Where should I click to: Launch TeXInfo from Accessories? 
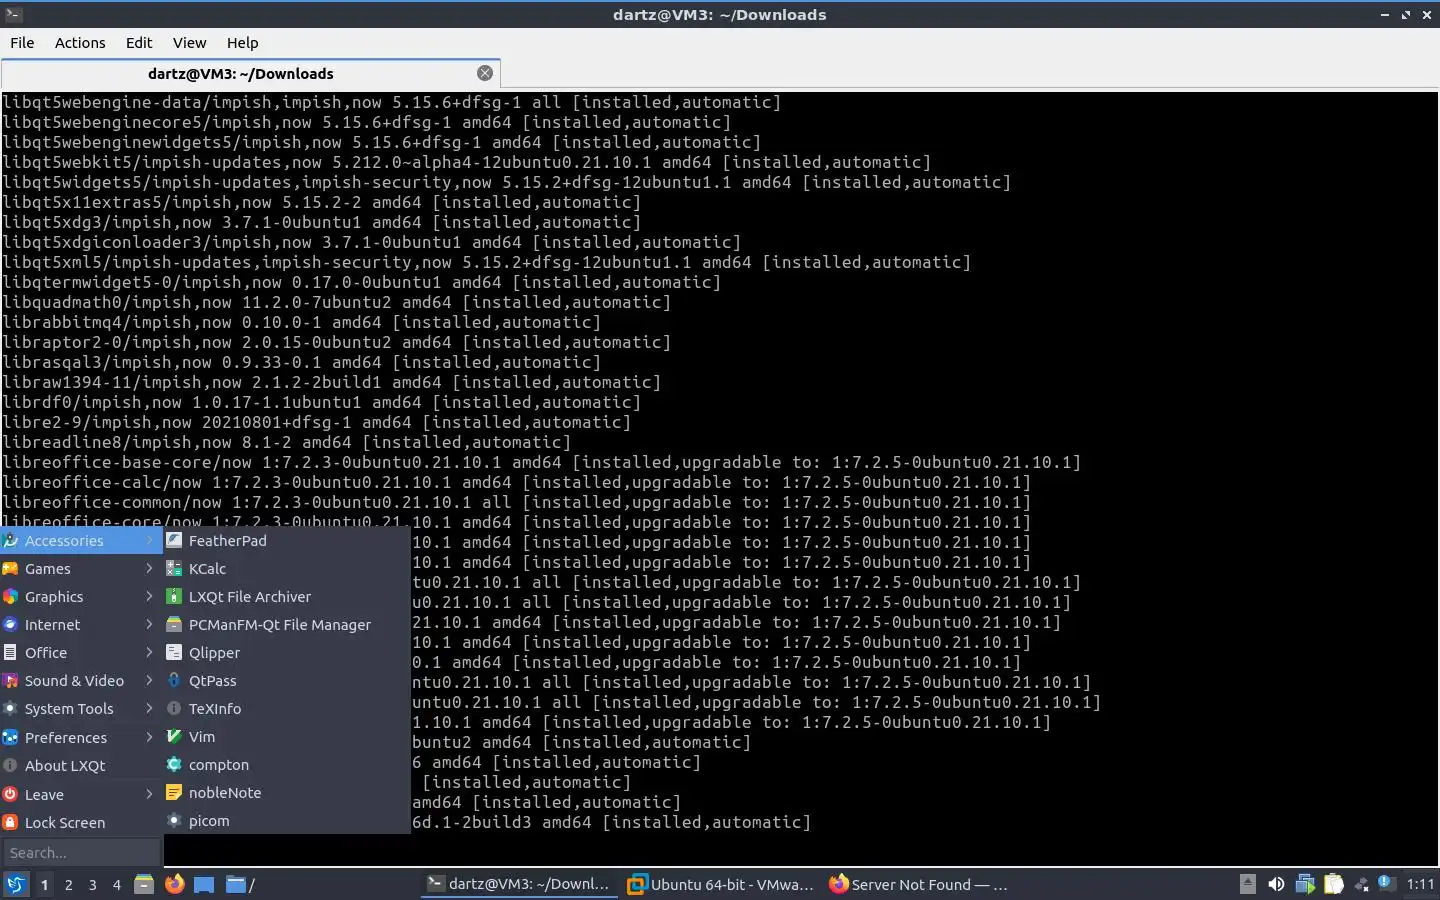(x=286, y=708)
